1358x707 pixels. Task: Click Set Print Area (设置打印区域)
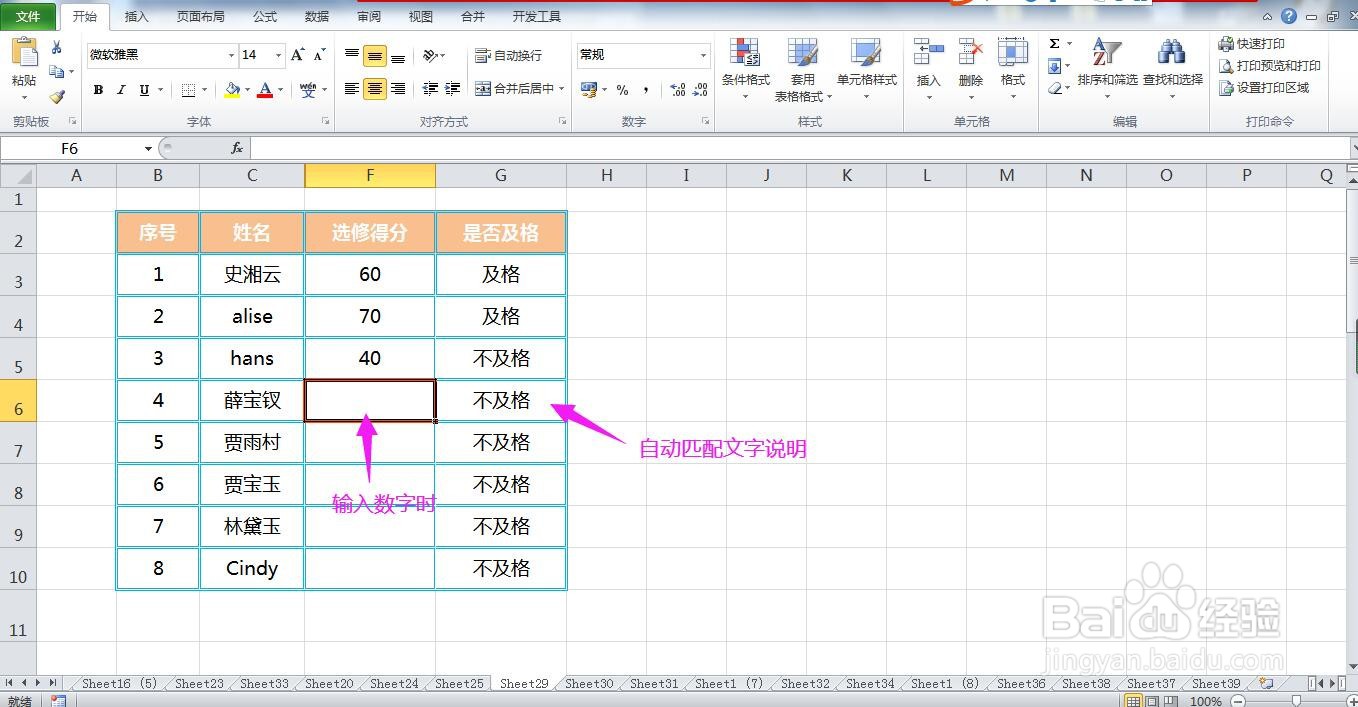[1264, 88]
